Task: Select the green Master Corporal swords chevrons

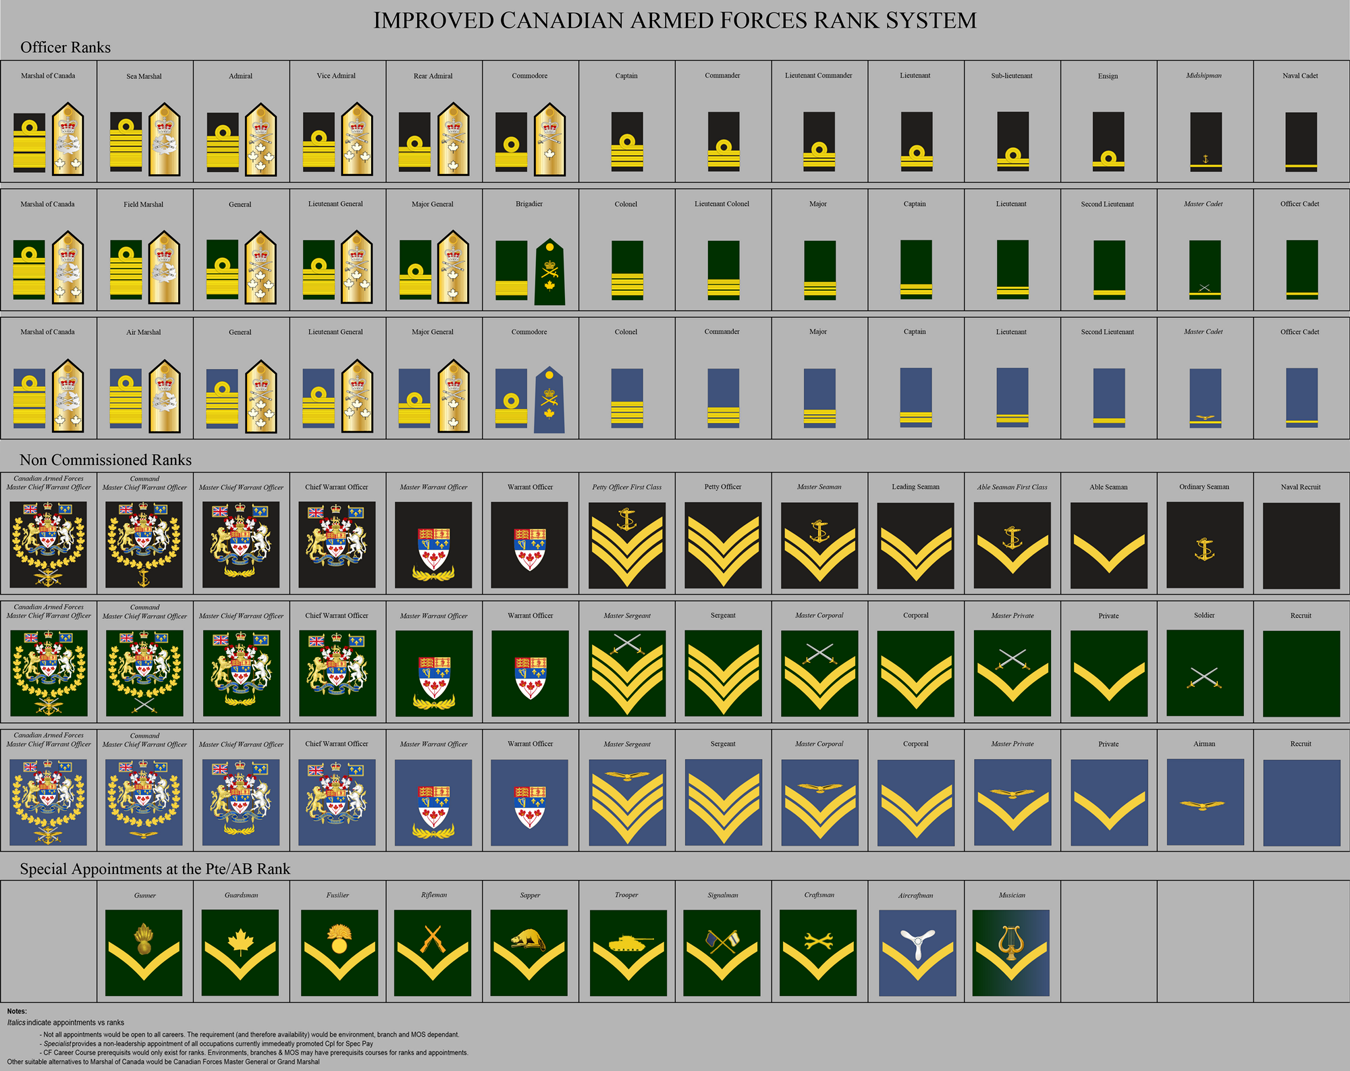Action: (x=819, y=673)
